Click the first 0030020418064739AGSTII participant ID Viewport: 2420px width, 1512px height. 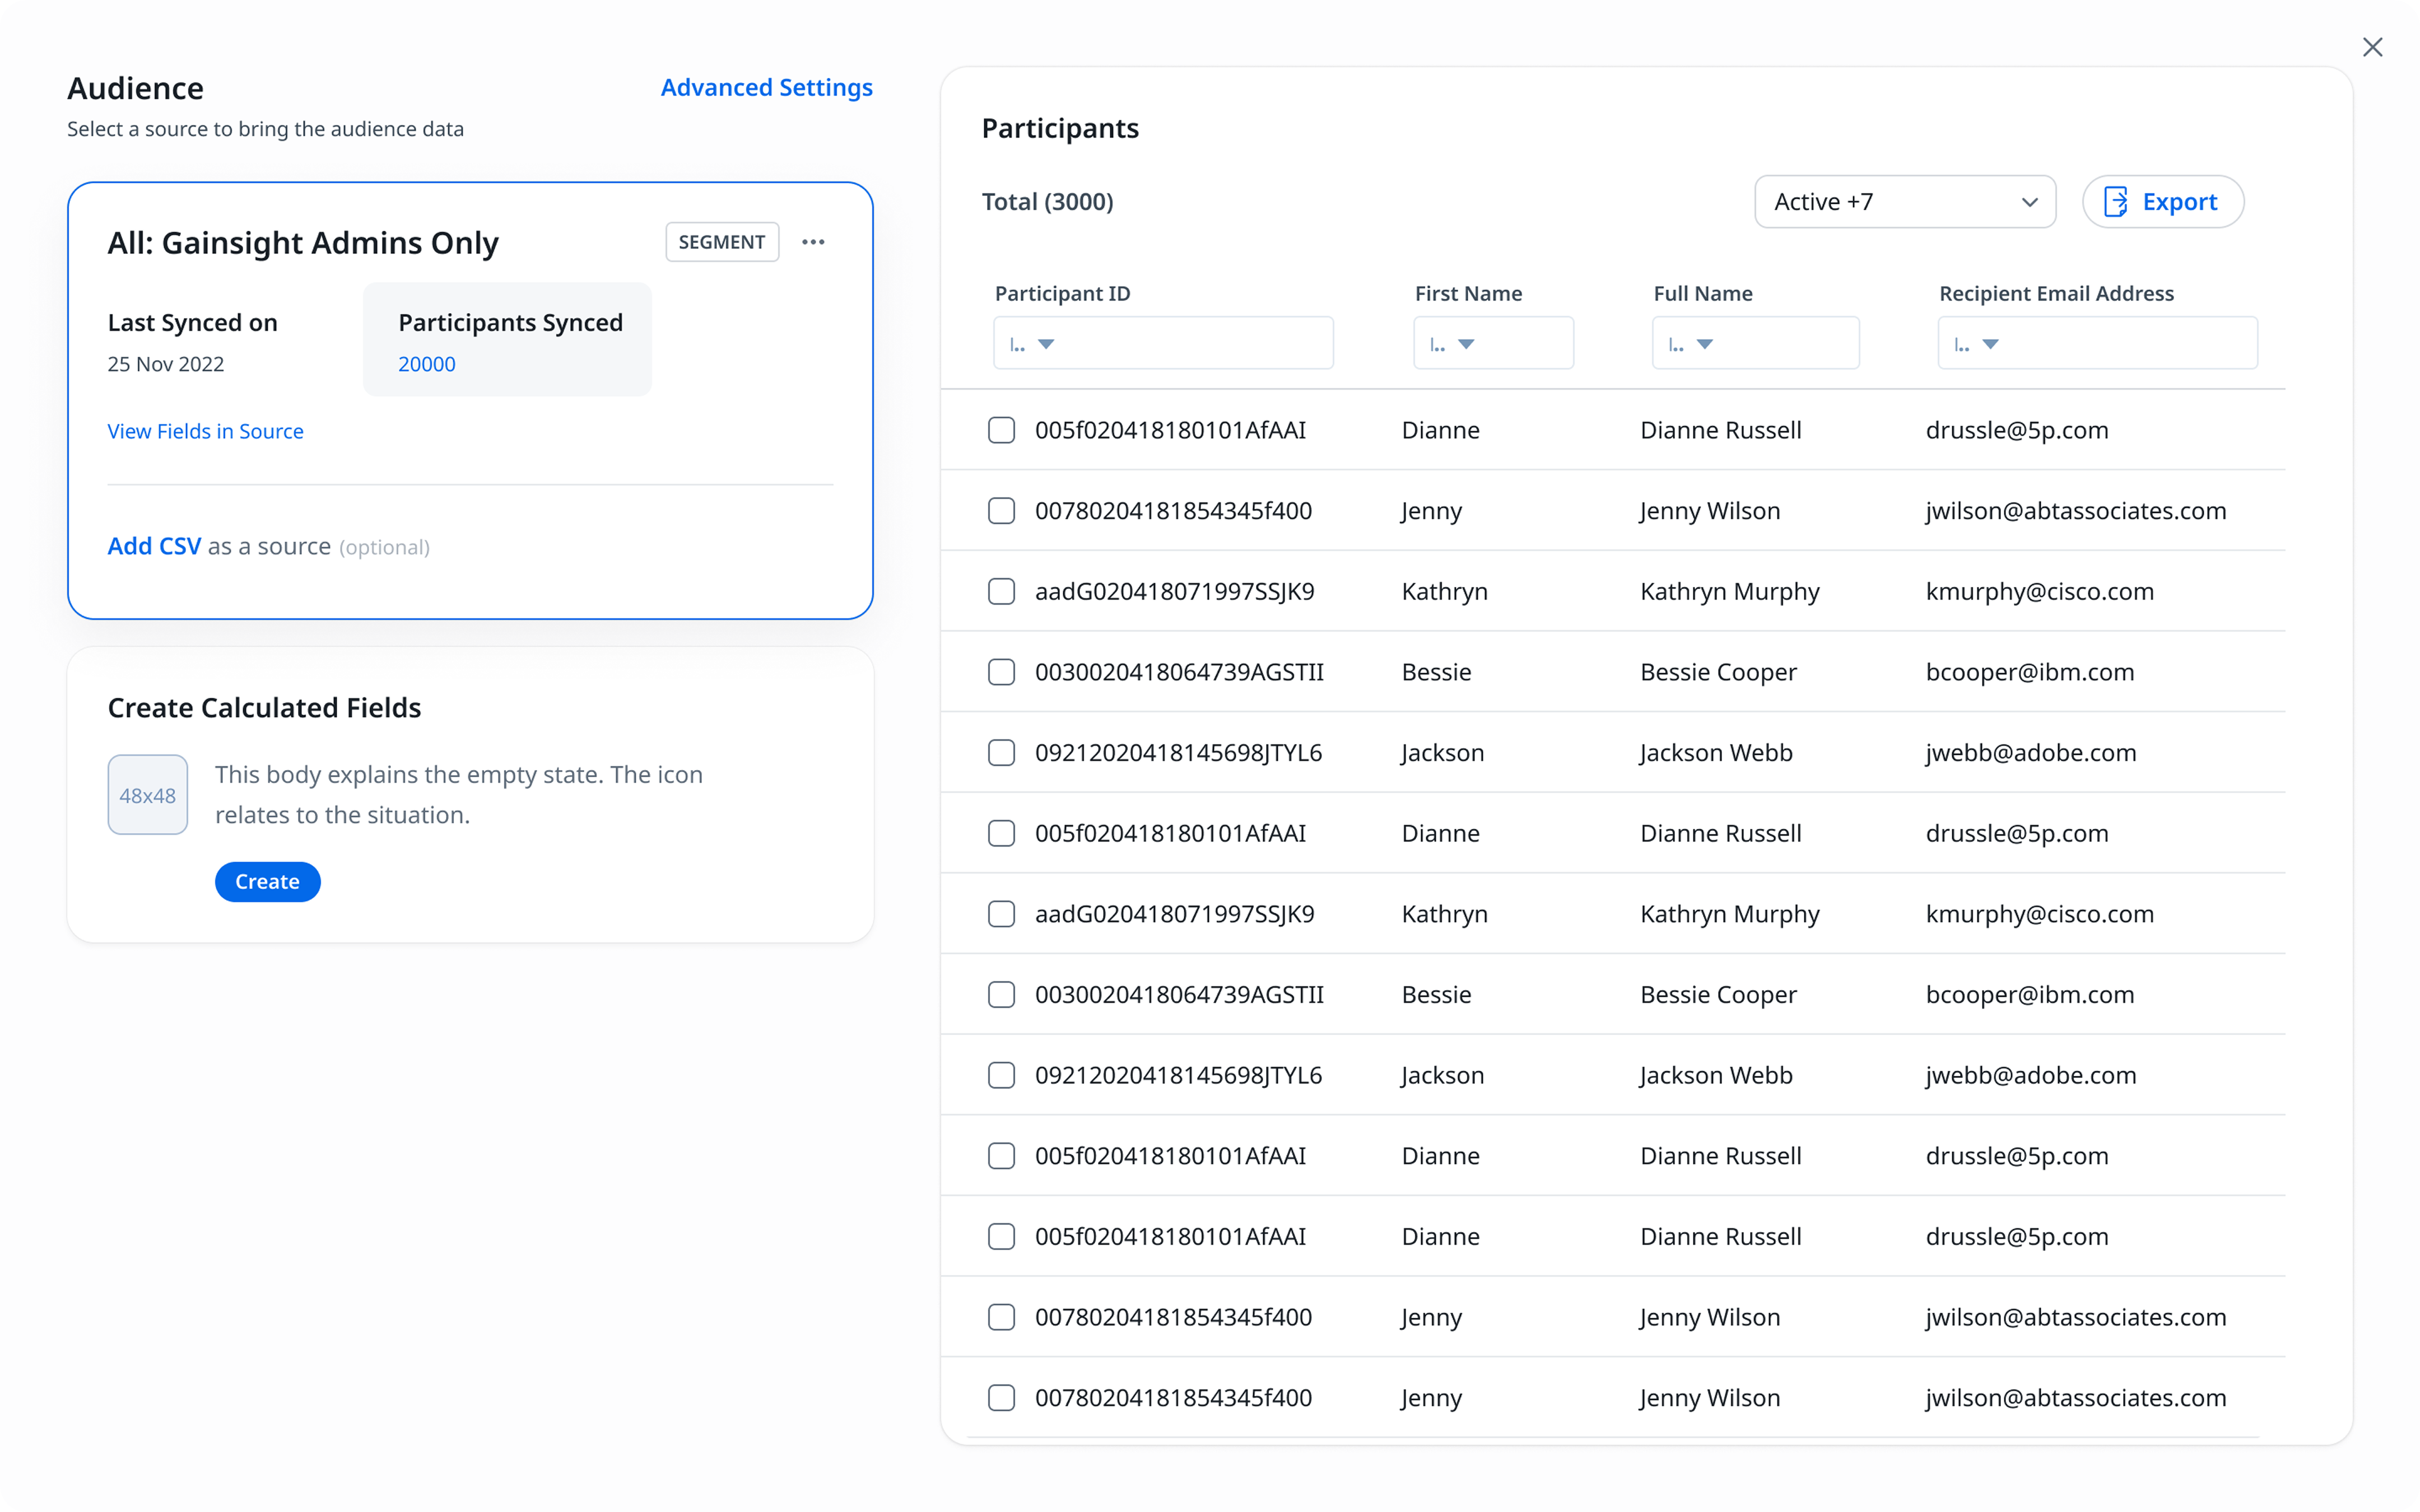tap(1179, 672)
